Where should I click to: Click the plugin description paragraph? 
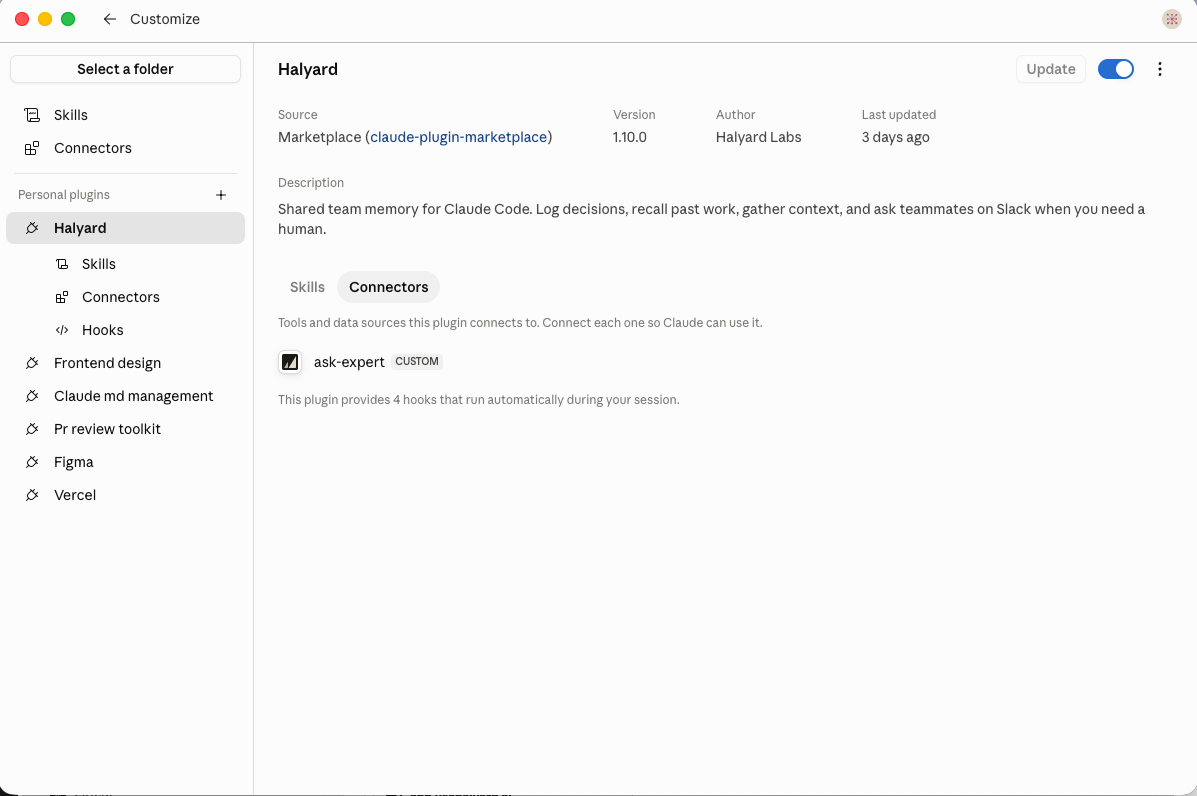pos(711,219)
